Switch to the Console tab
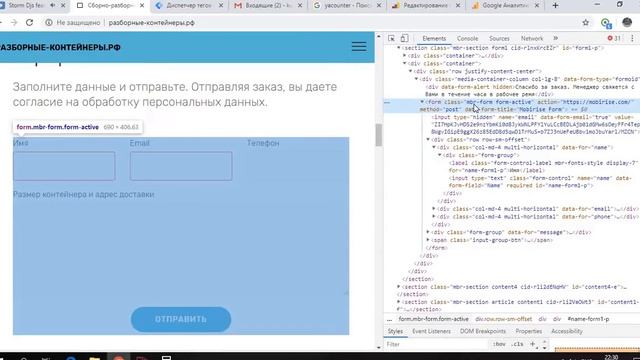 point(467,38)
